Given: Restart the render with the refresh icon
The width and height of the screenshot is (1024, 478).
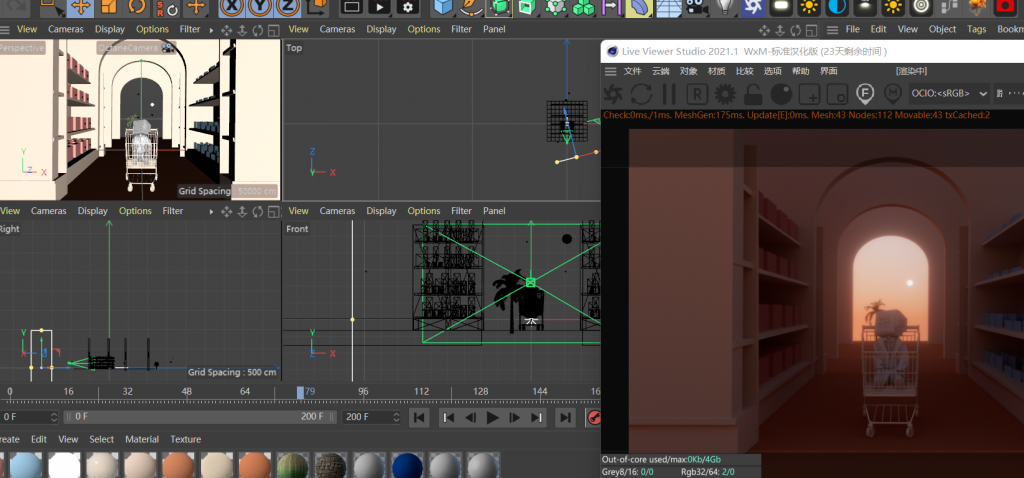Looking at the screenshot, I should pyautogui.click(x=641, y=93).
